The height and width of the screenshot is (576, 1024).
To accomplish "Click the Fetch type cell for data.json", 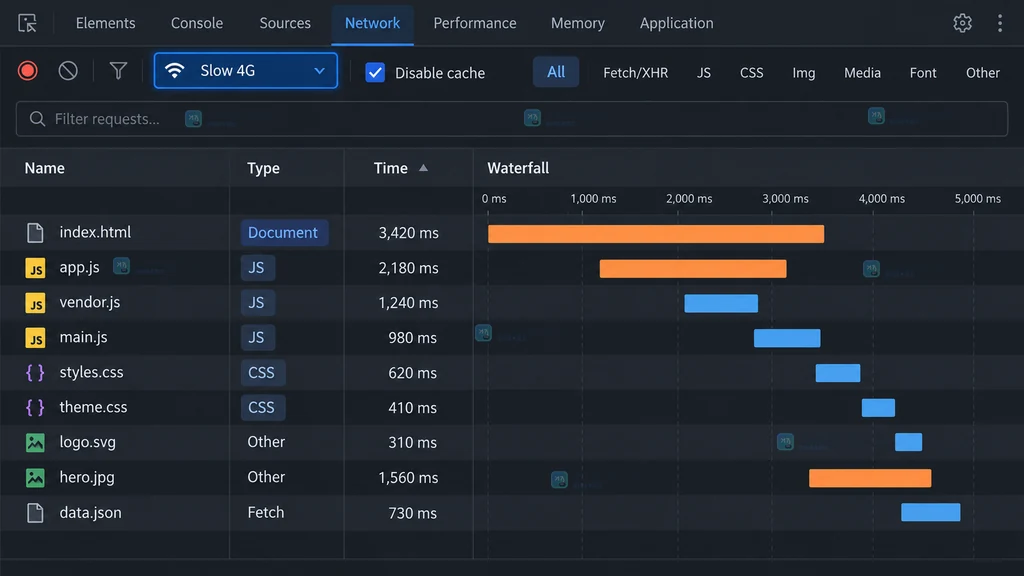I will tap(266, 513).
